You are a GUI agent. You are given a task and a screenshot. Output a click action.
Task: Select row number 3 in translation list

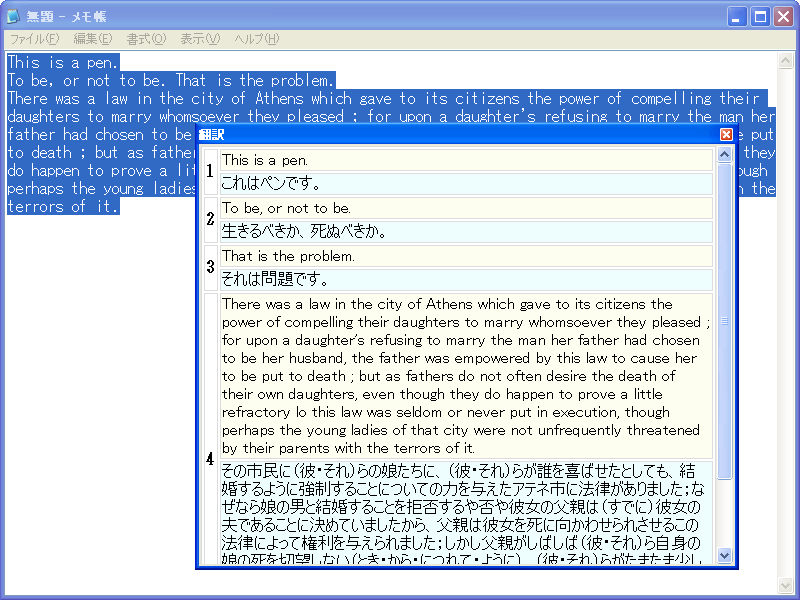(x=210, y=267)
